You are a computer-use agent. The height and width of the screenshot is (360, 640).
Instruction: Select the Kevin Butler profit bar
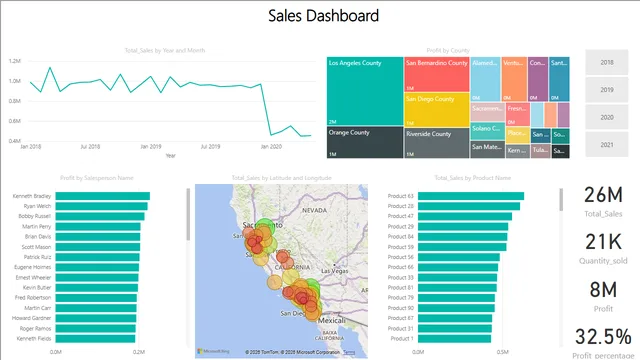97,288
